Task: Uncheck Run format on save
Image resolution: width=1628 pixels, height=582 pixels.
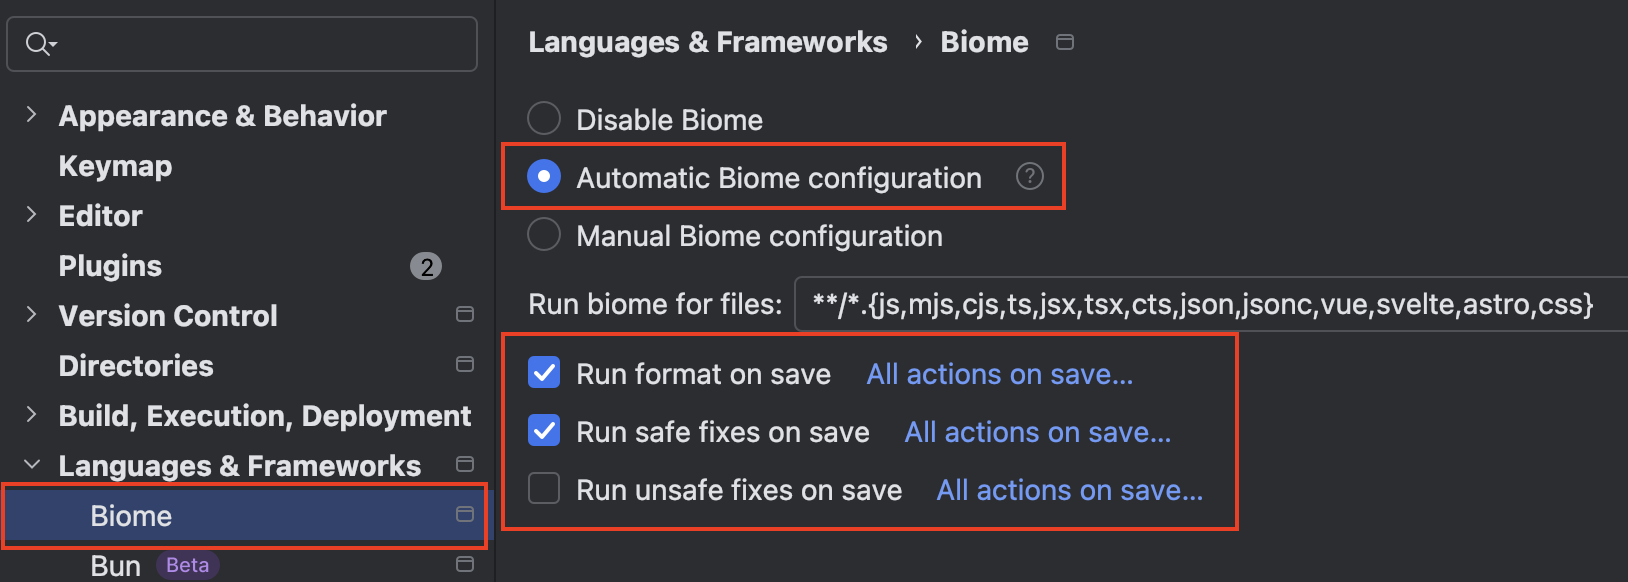Action: [544, 373]
